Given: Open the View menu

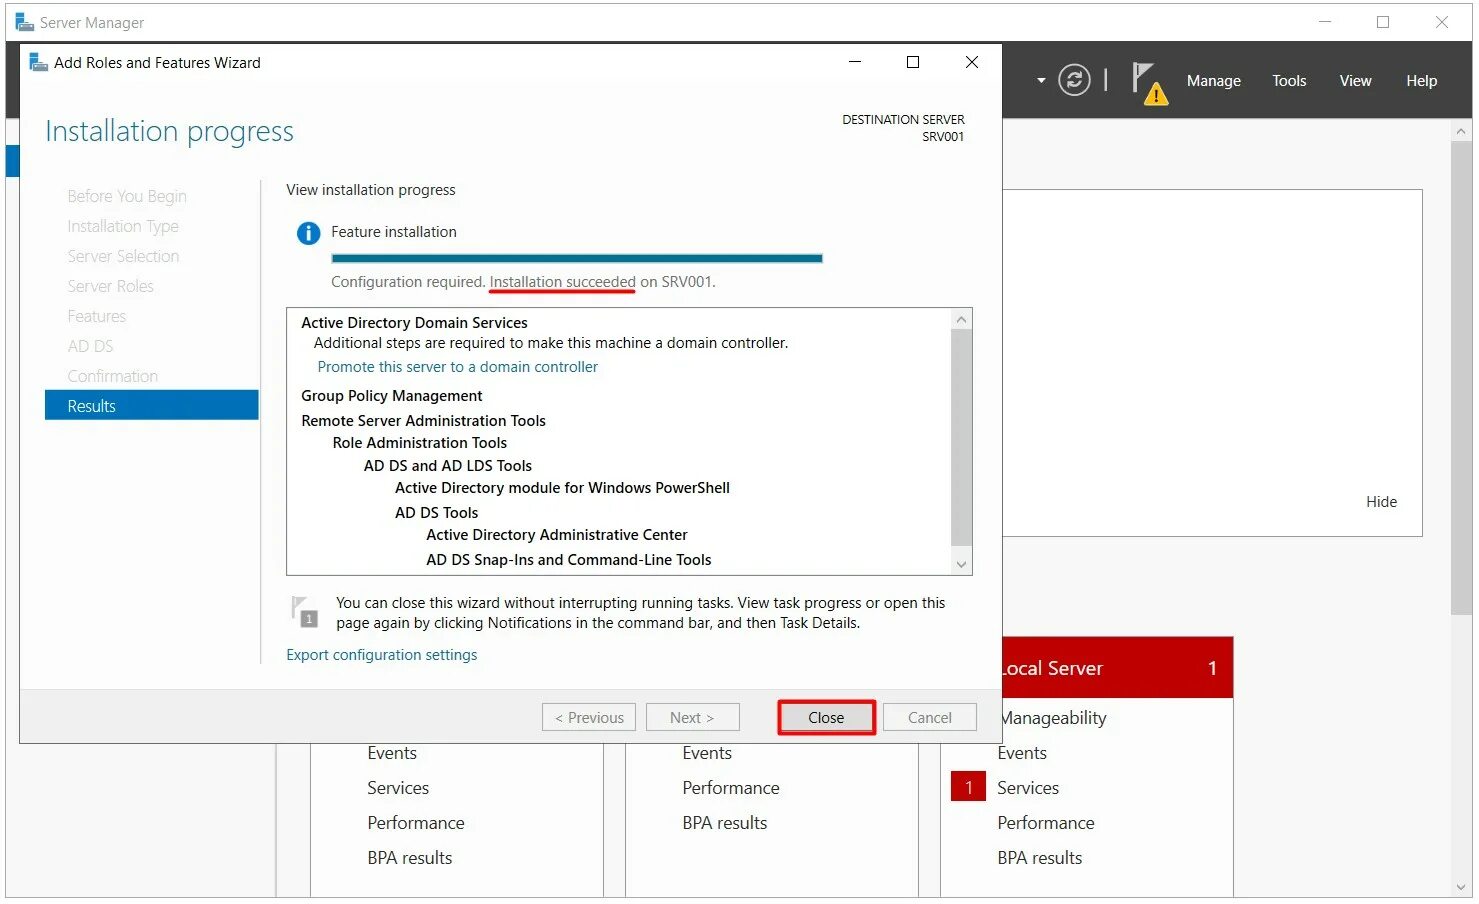Looking at the screenshot, I should coord(1355,81).
